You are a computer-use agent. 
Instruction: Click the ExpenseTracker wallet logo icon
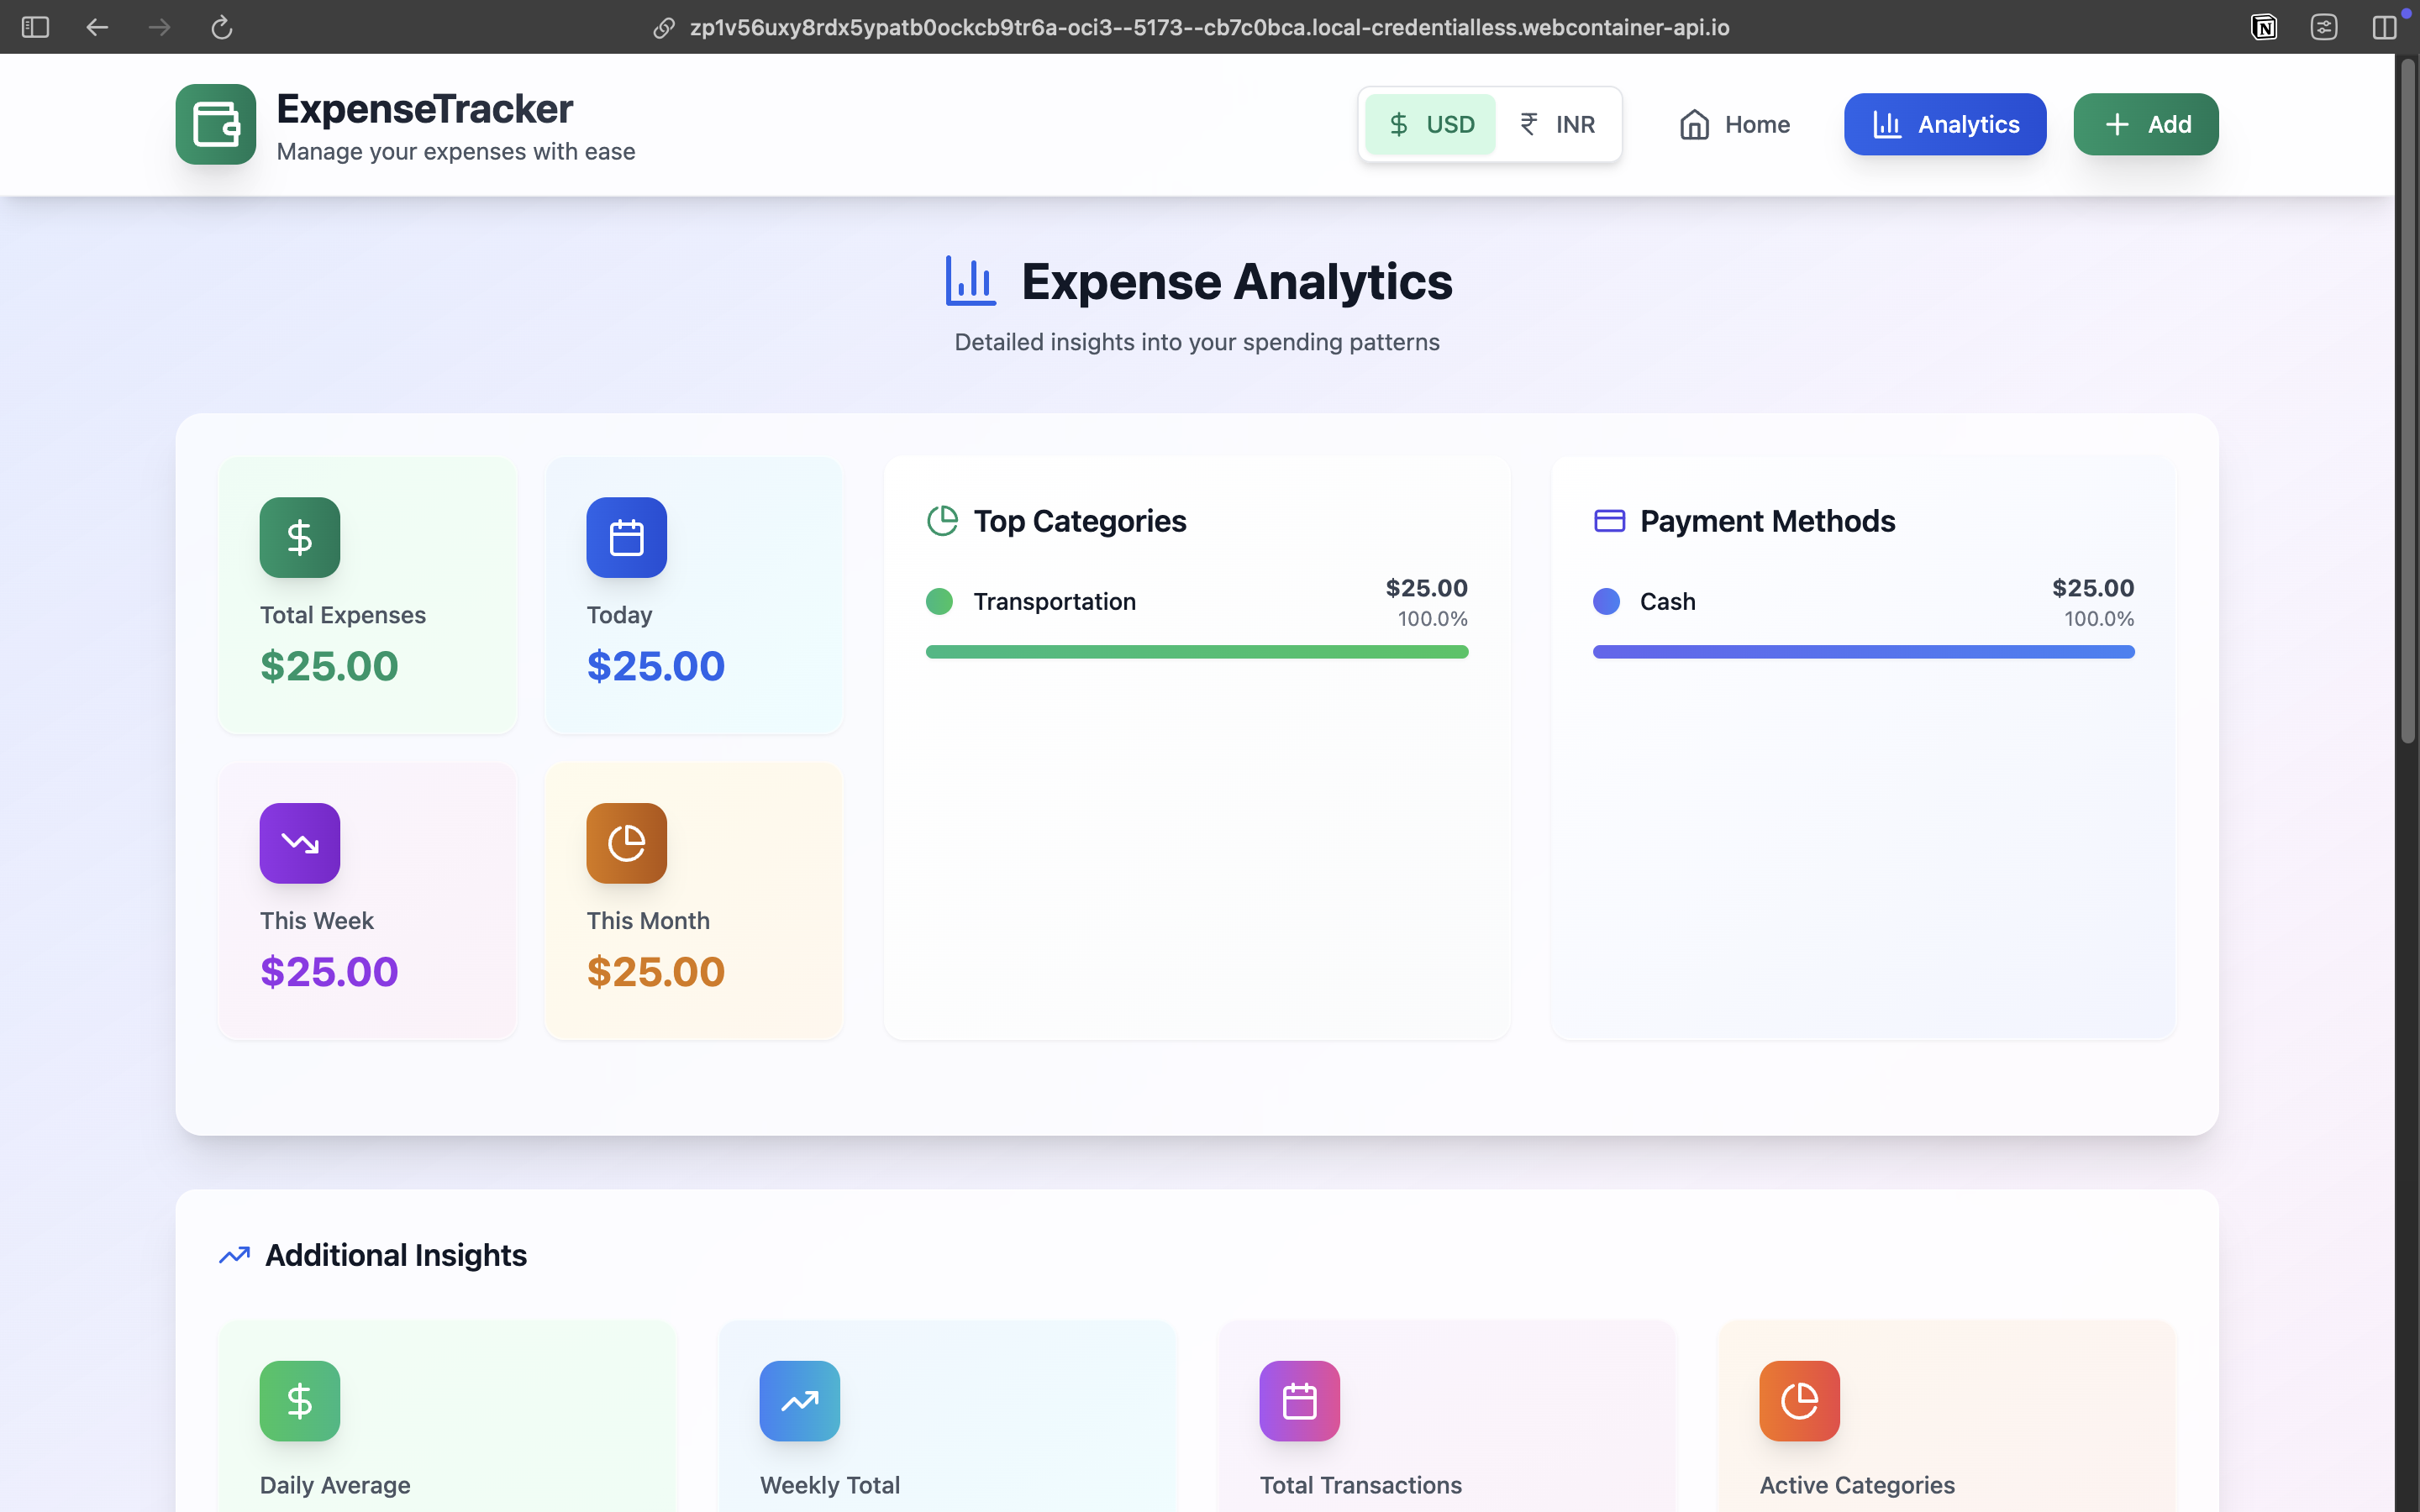tap(215, 124)
